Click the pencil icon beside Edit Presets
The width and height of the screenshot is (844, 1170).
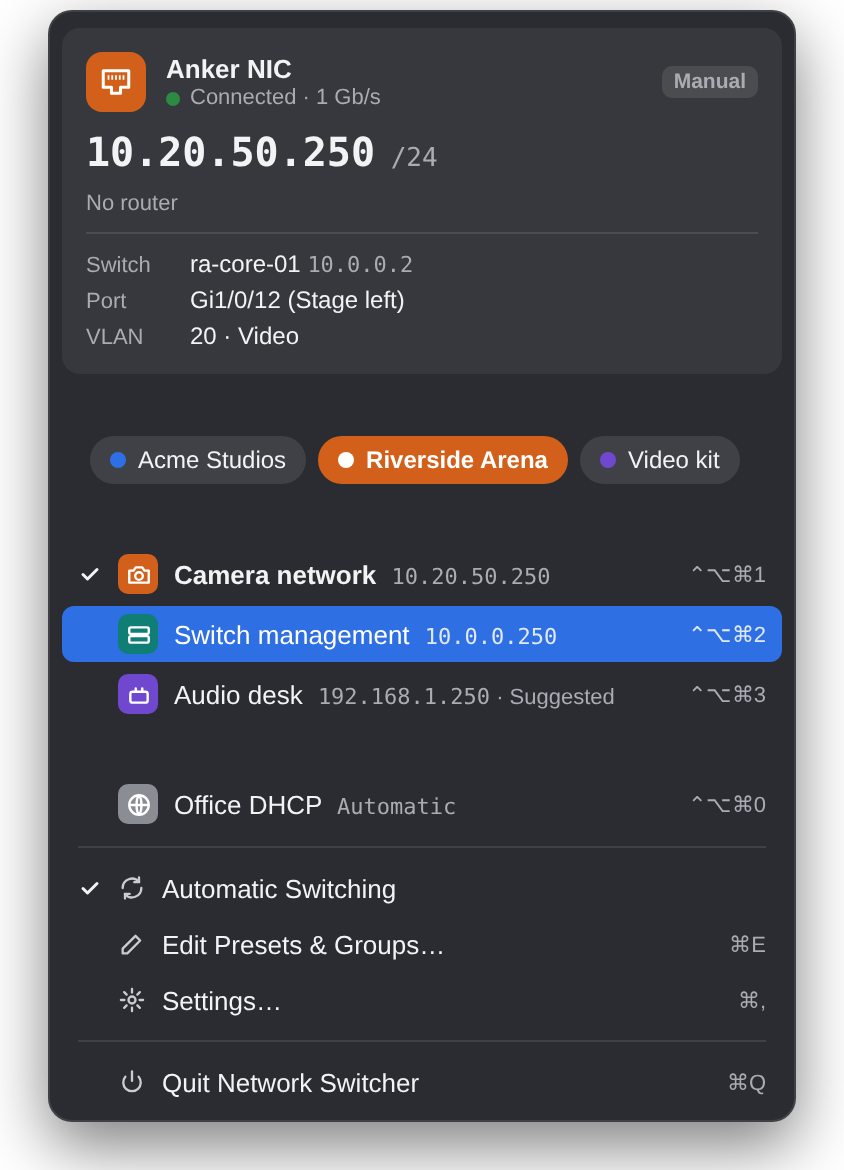click(131, 945)
